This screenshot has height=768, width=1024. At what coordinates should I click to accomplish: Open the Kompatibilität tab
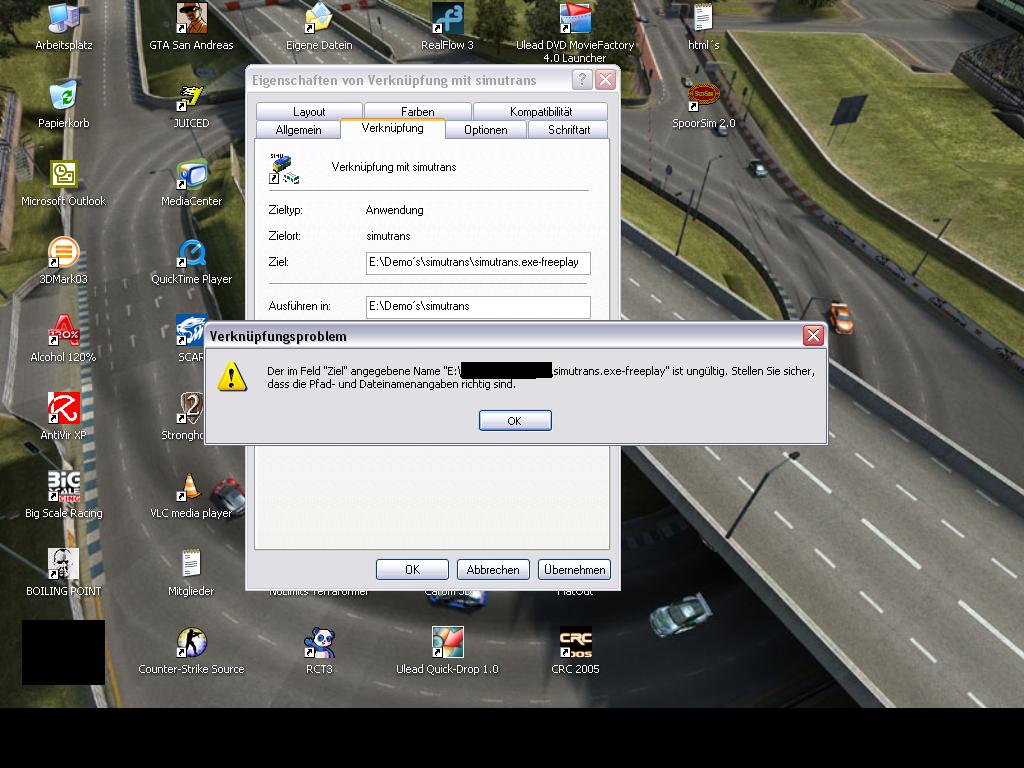tap(540, 112)
